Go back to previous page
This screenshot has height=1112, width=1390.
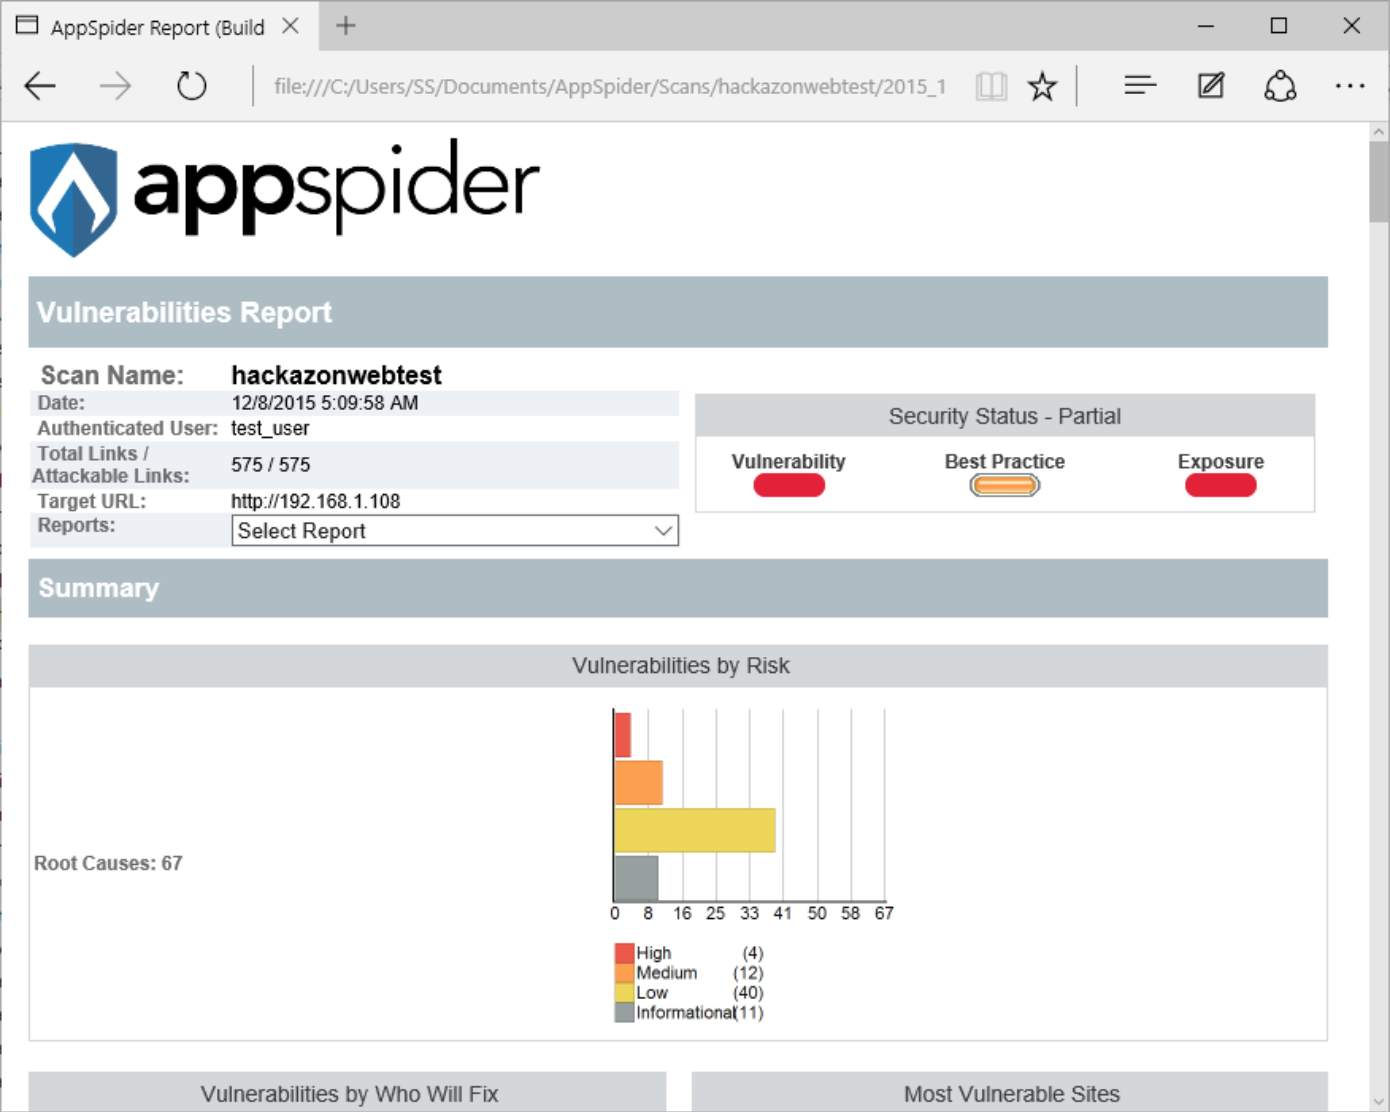coord(40,86)
